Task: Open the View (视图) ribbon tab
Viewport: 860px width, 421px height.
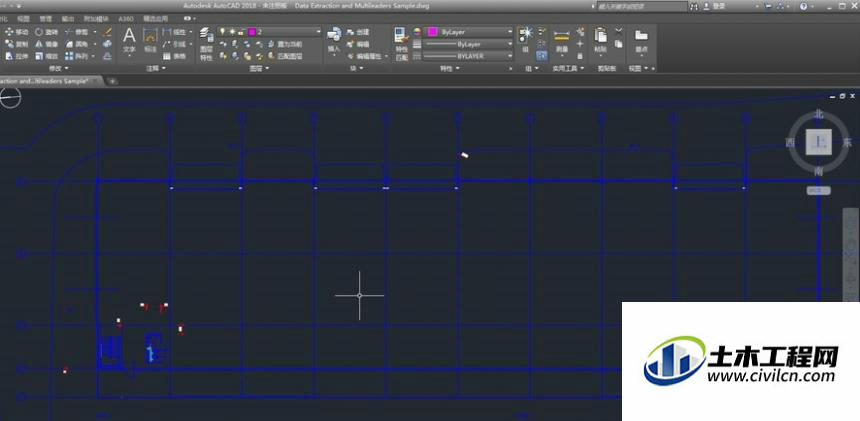Action: tap(23, 19)
